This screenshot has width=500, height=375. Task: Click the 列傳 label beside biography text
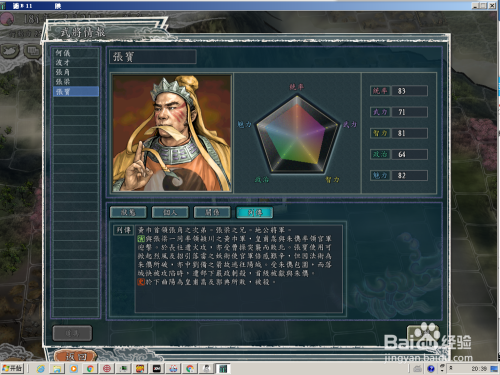124,230
